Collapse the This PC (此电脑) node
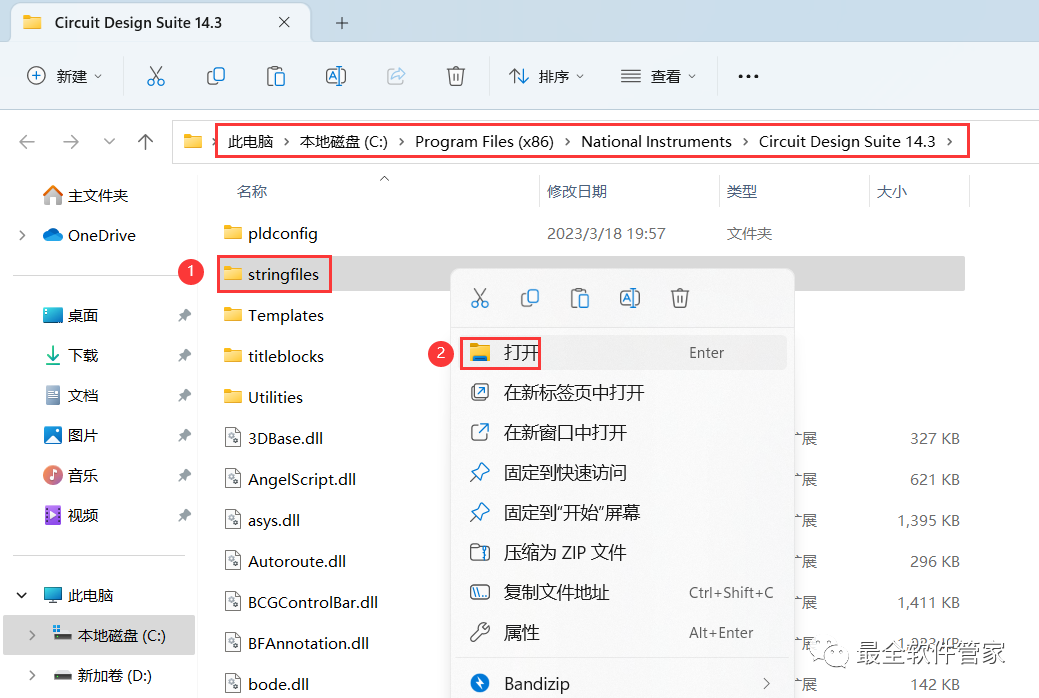 [x=22, y=595]
